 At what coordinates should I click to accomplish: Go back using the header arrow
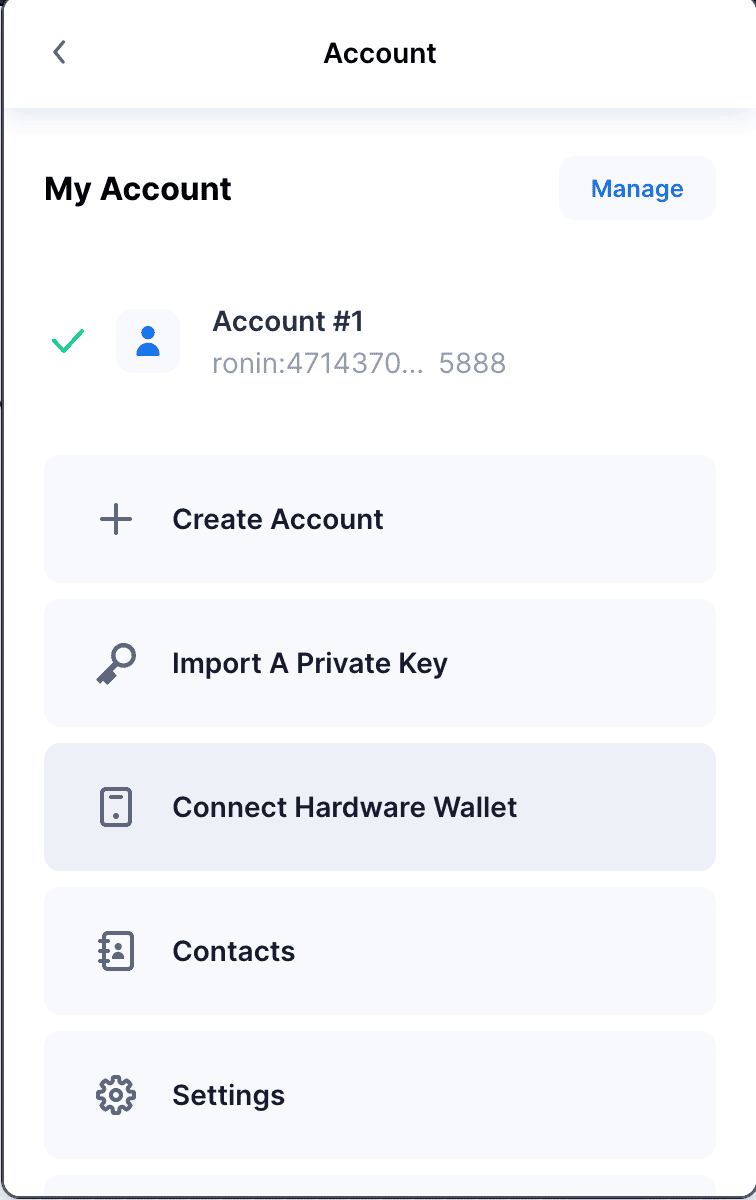coord(59,53)
